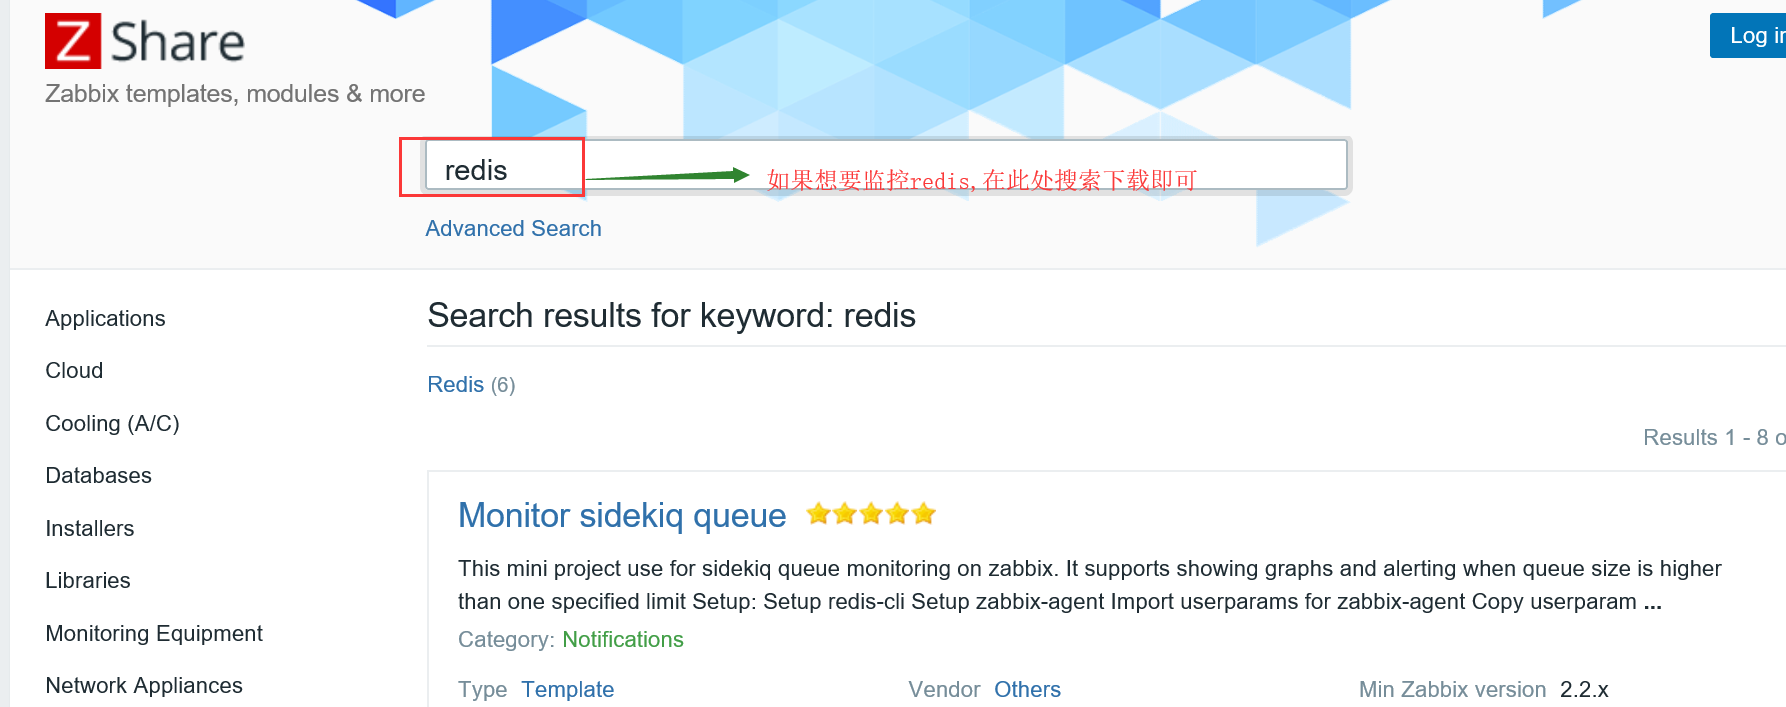The width and height of the screenshot is (1786, 707).
Task: Select Databases category in sidebar
Action: pos(98,476)
